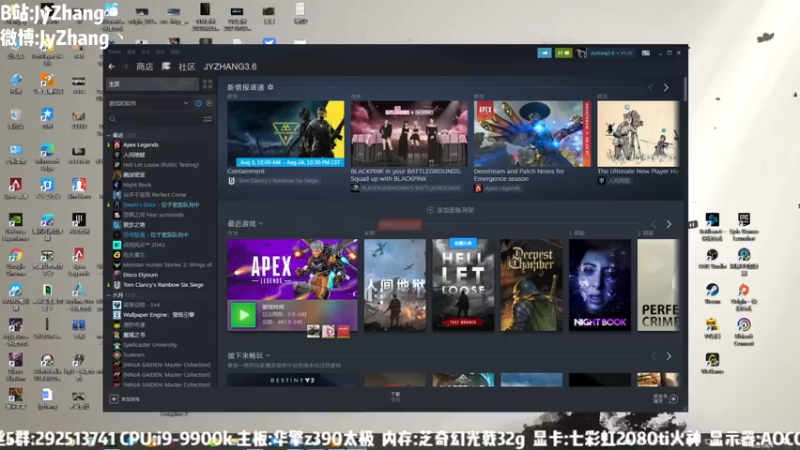Screen dimensions: 800x450
Task: Open the Steam desktop shortcut icon
Action: click(x=712, y=293)
